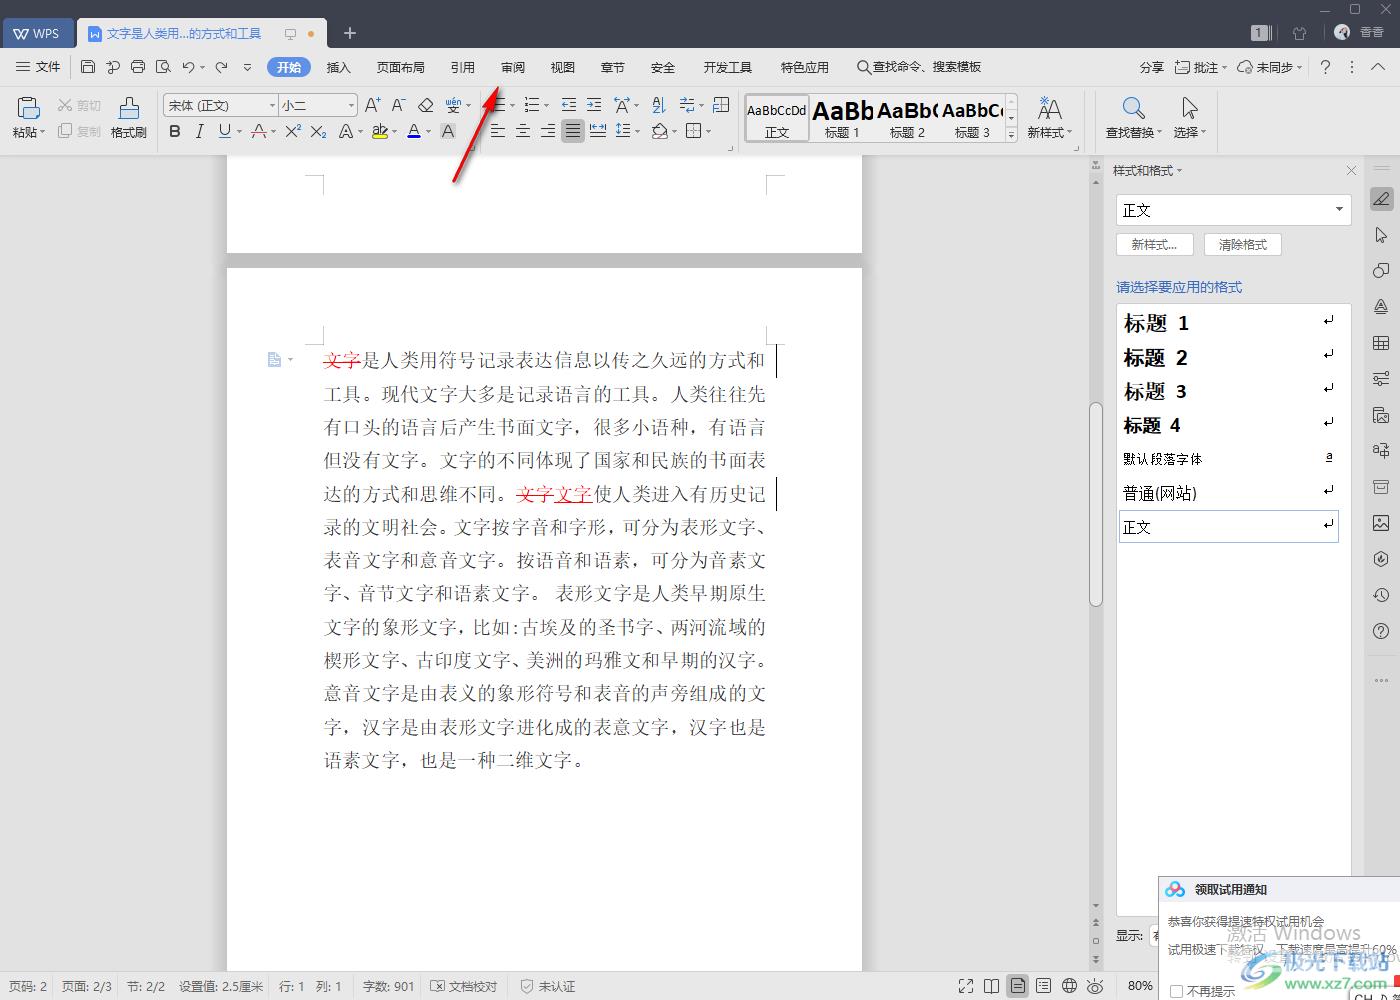Undo the last action
The width and height of the screenshot is (1400, 1000).
[x=188, y=67]
